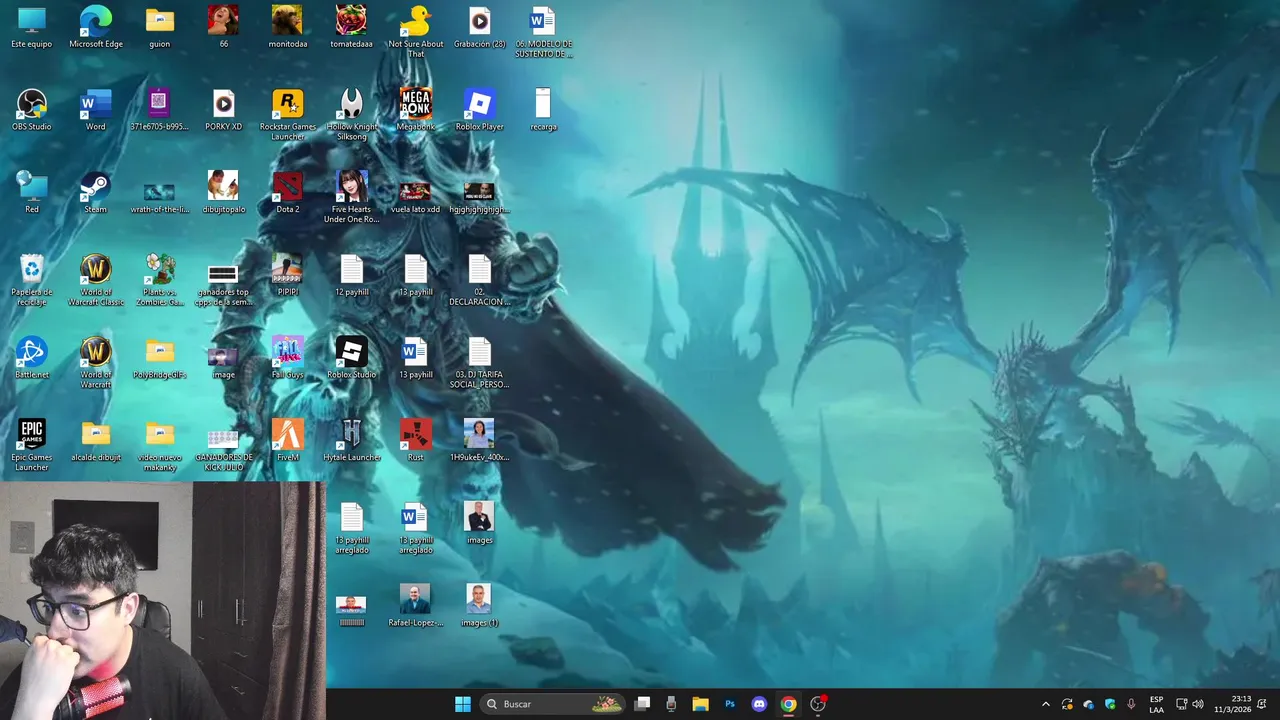Launch Battle.net shortcut
This screenshot has height=720, width=1280.
(32, 358)
